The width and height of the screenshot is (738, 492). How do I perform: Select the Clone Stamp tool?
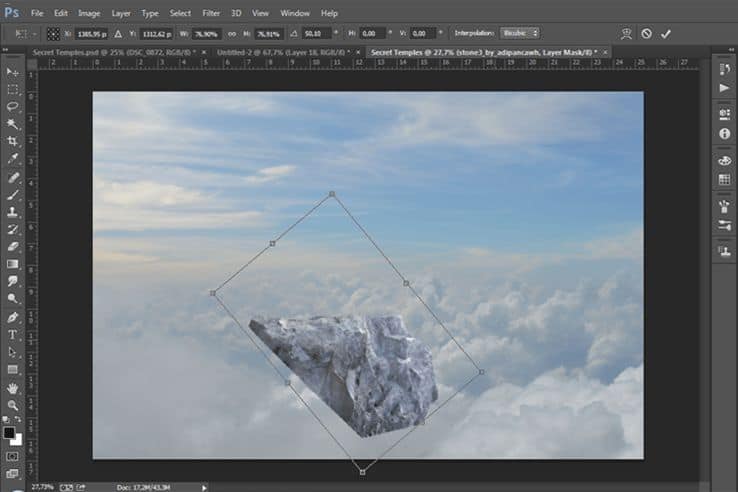pos(13,211)
